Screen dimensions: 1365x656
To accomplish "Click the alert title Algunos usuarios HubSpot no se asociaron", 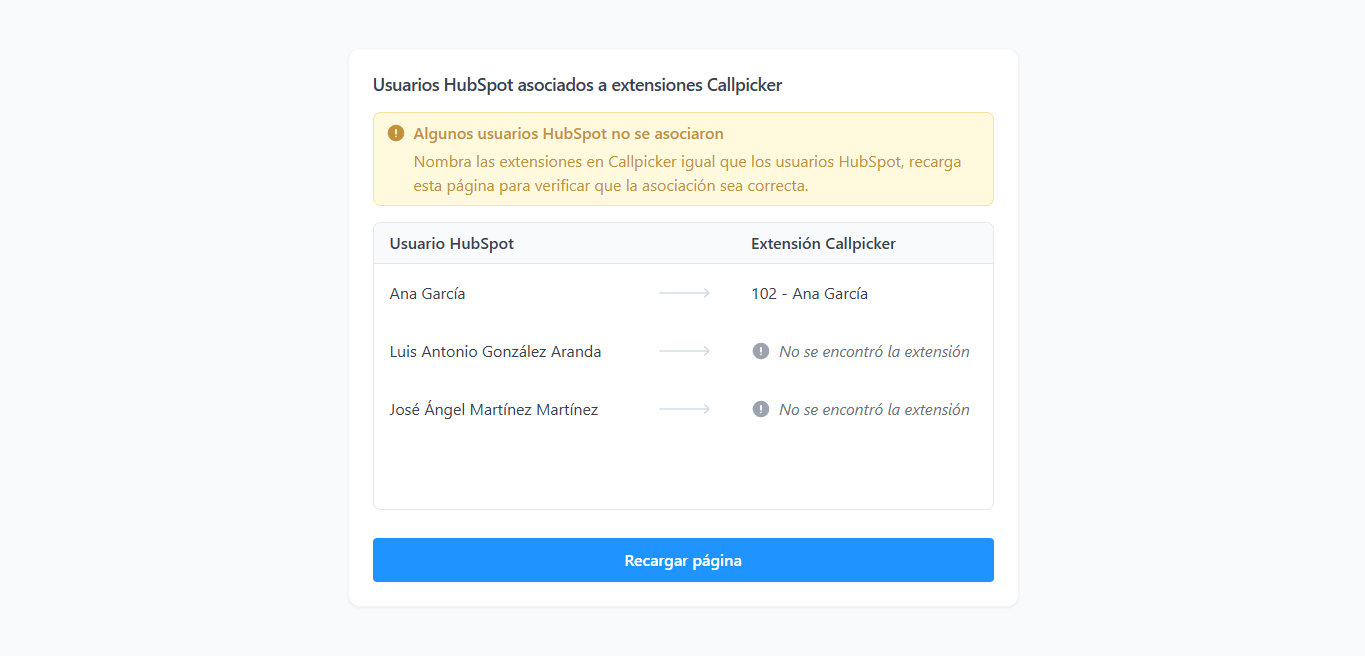I will 568,134.
